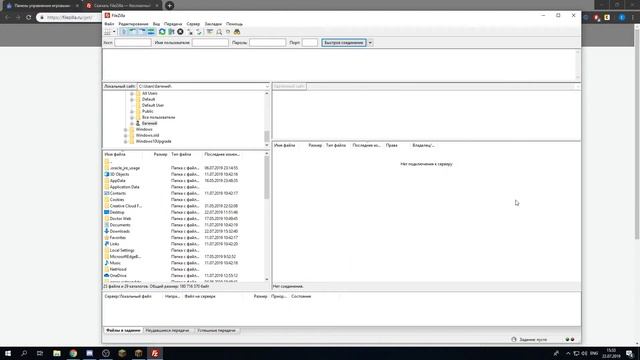
Task: Select the AppData folder row
Action: (x=183, y=181)
